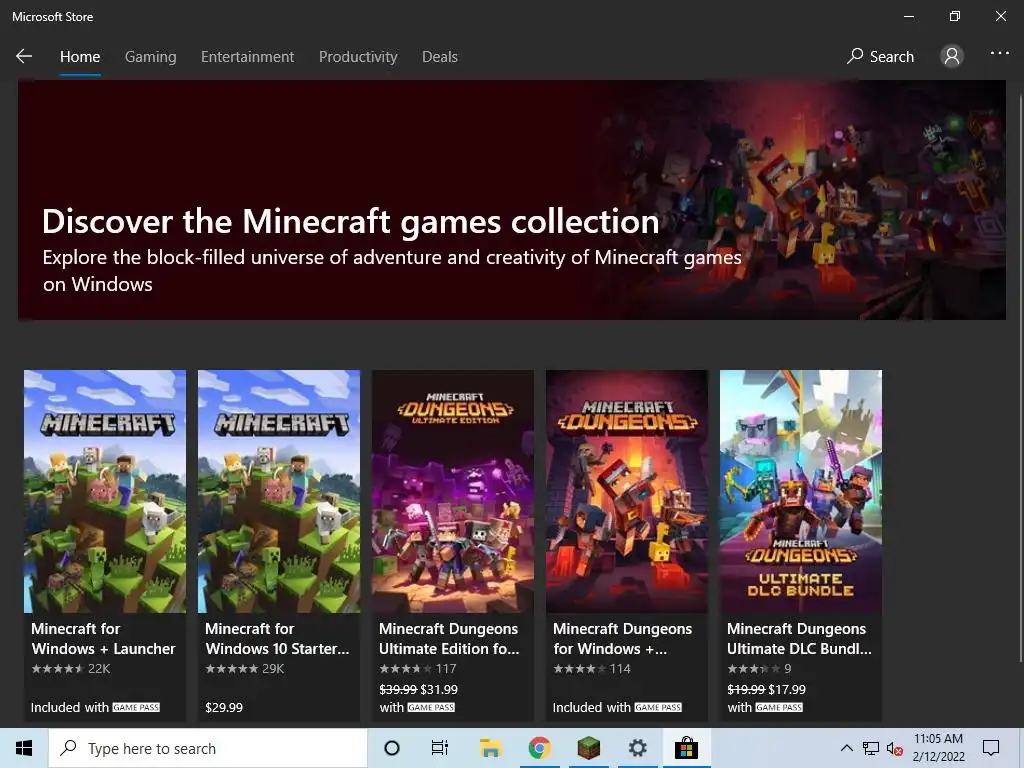
Task: Select Microsoft Store taskbar icon
Action: pos(686,748)
